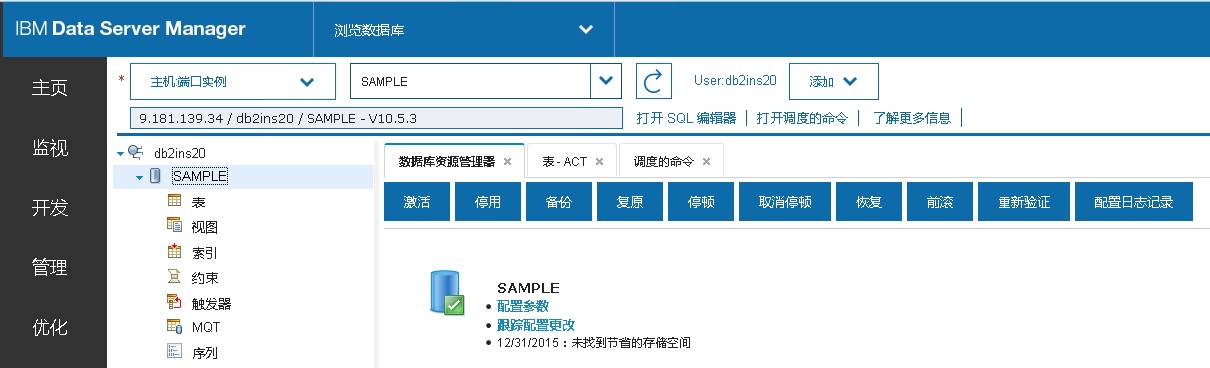Click the 前滚 button

(x=939, y=201)
